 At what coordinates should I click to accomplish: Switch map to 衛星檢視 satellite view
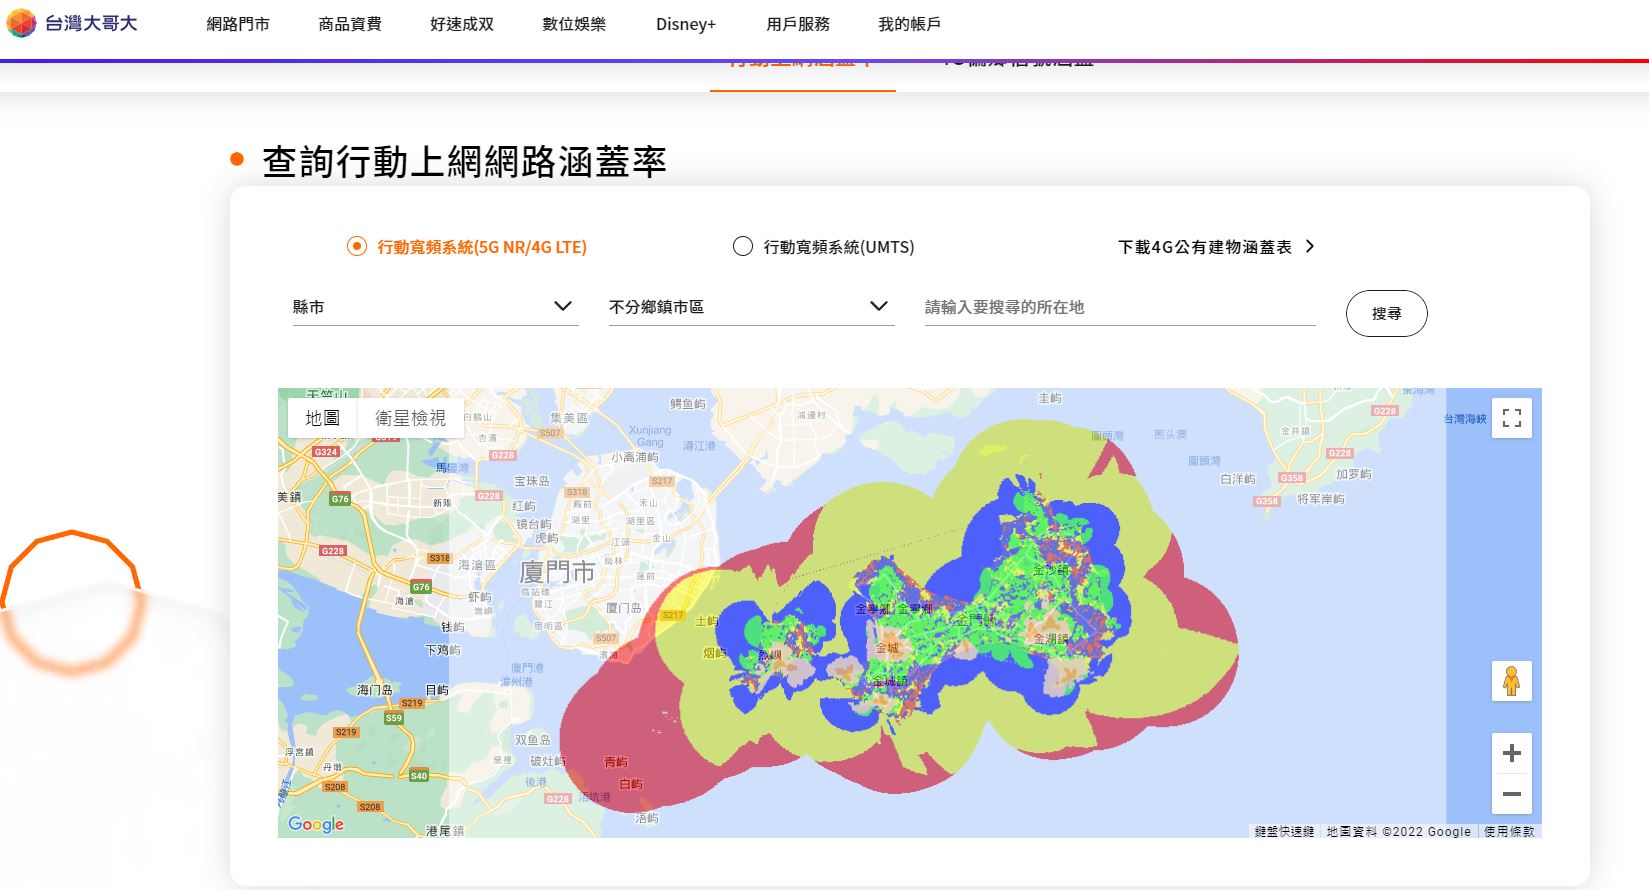(x=410, y=418)
